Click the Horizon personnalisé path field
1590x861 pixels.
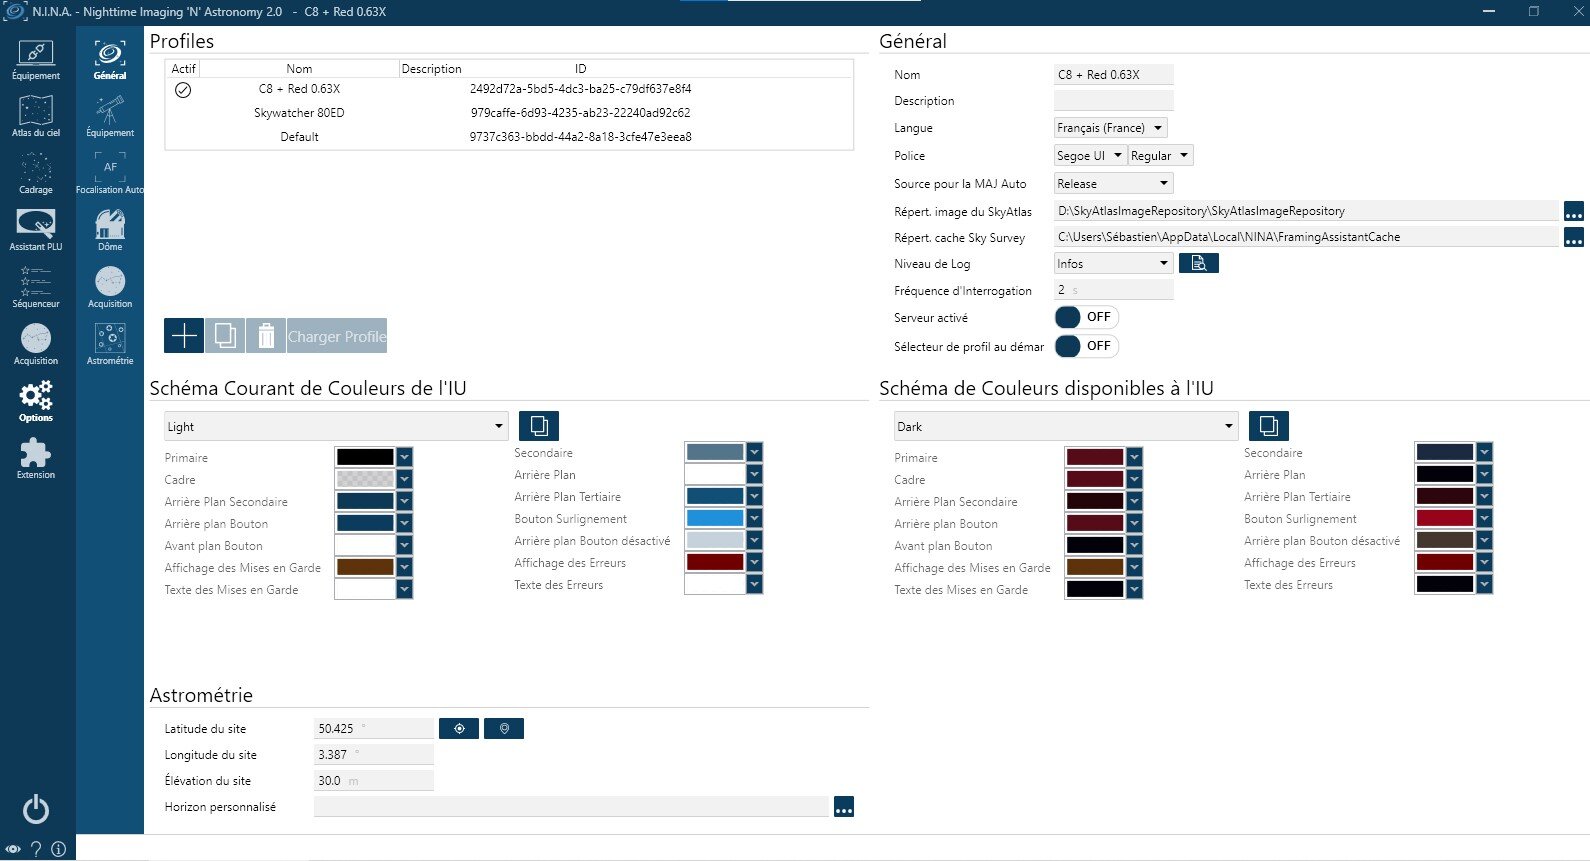pos(572,807)
